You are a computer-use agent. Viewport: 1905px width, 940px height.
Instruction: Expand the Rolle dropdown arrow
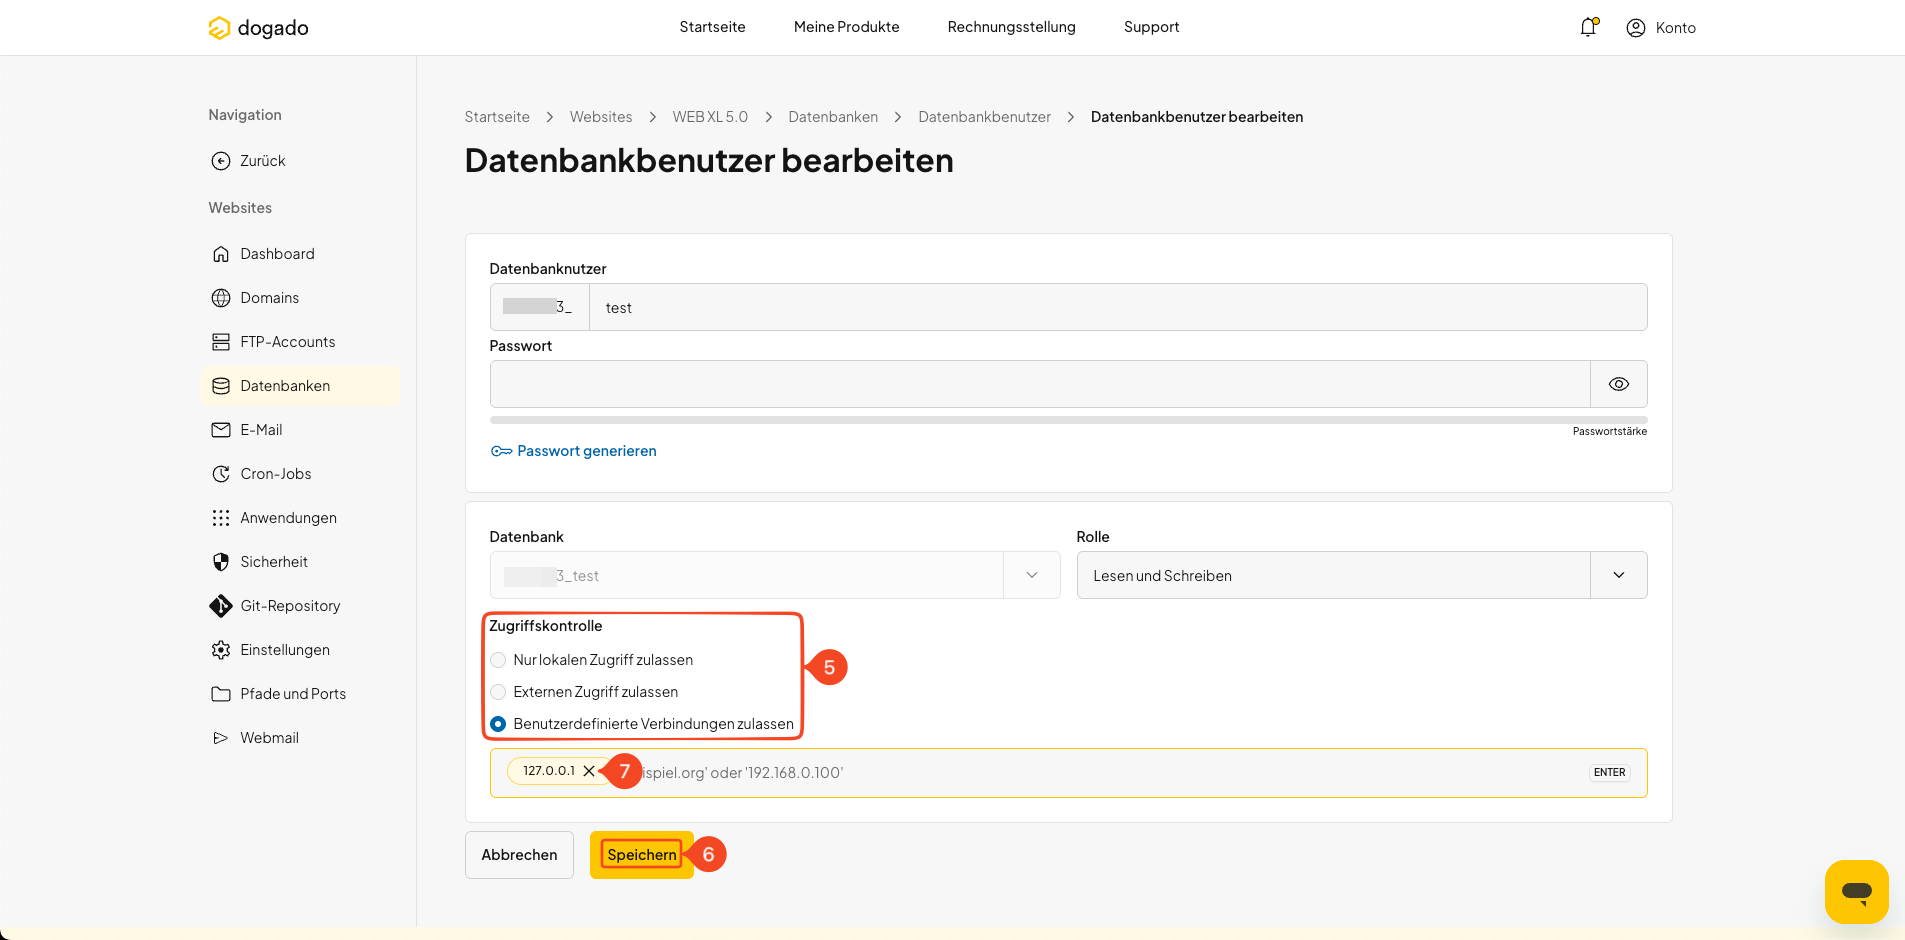click(x=1619, y=575)
